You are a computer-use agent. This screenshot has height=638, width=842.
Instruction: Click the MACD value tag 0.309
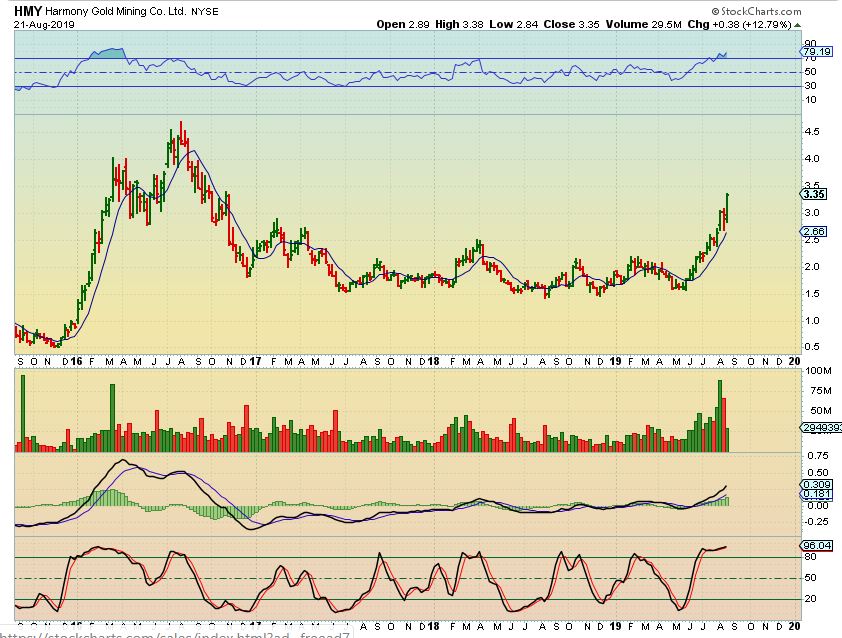coord(817,484)
